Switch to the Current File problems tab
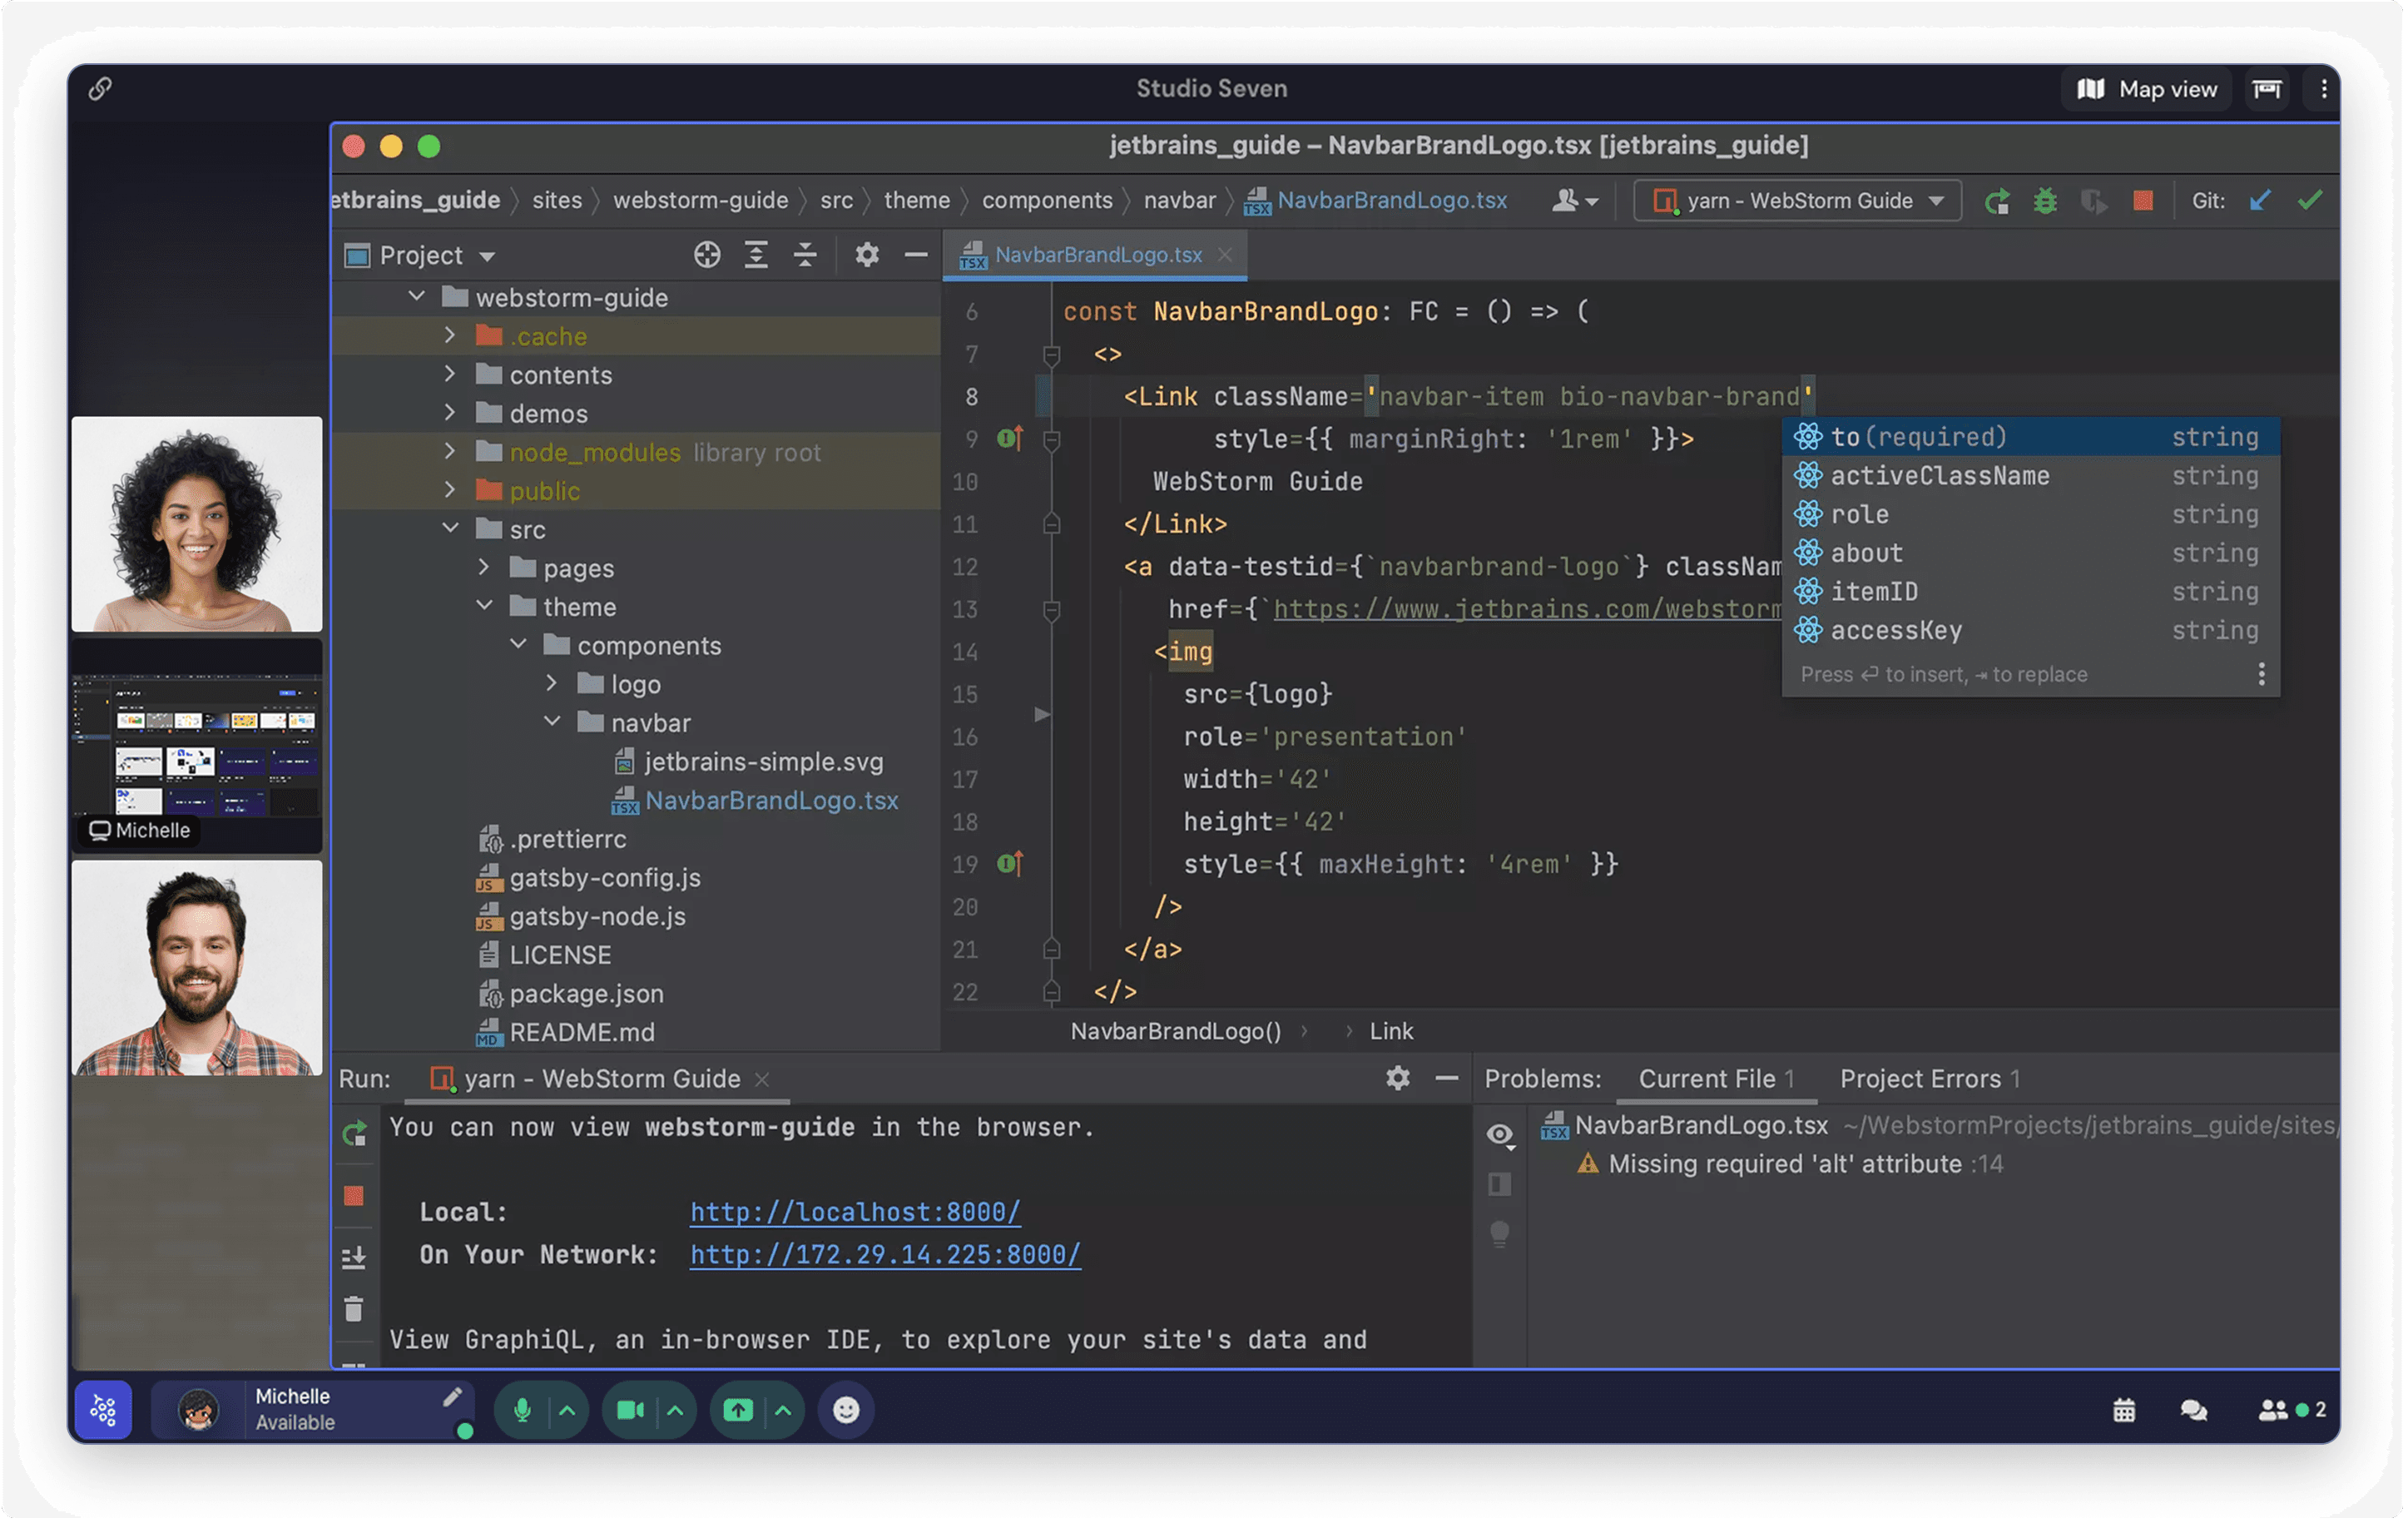This screenshot has width=2408, height=1528. 1716,1080
